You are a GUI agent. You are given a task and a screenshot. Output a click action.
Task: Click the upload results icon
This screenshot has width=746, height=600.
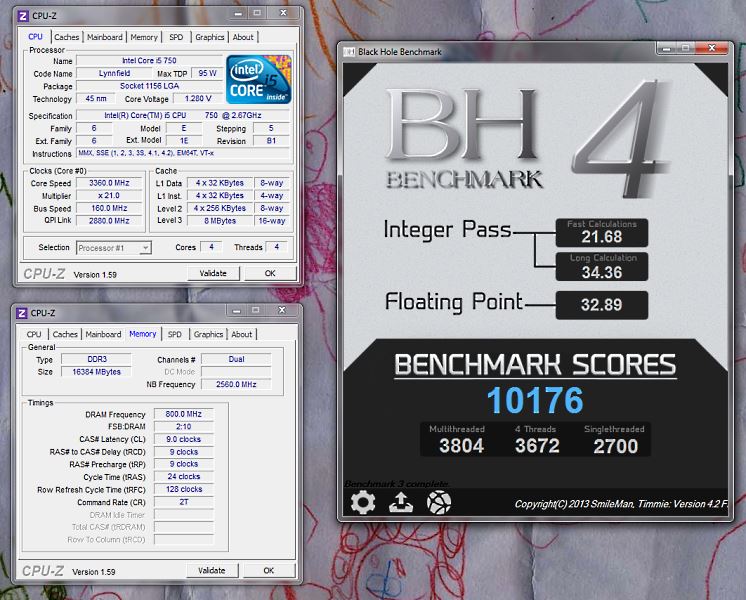[401, 502]
